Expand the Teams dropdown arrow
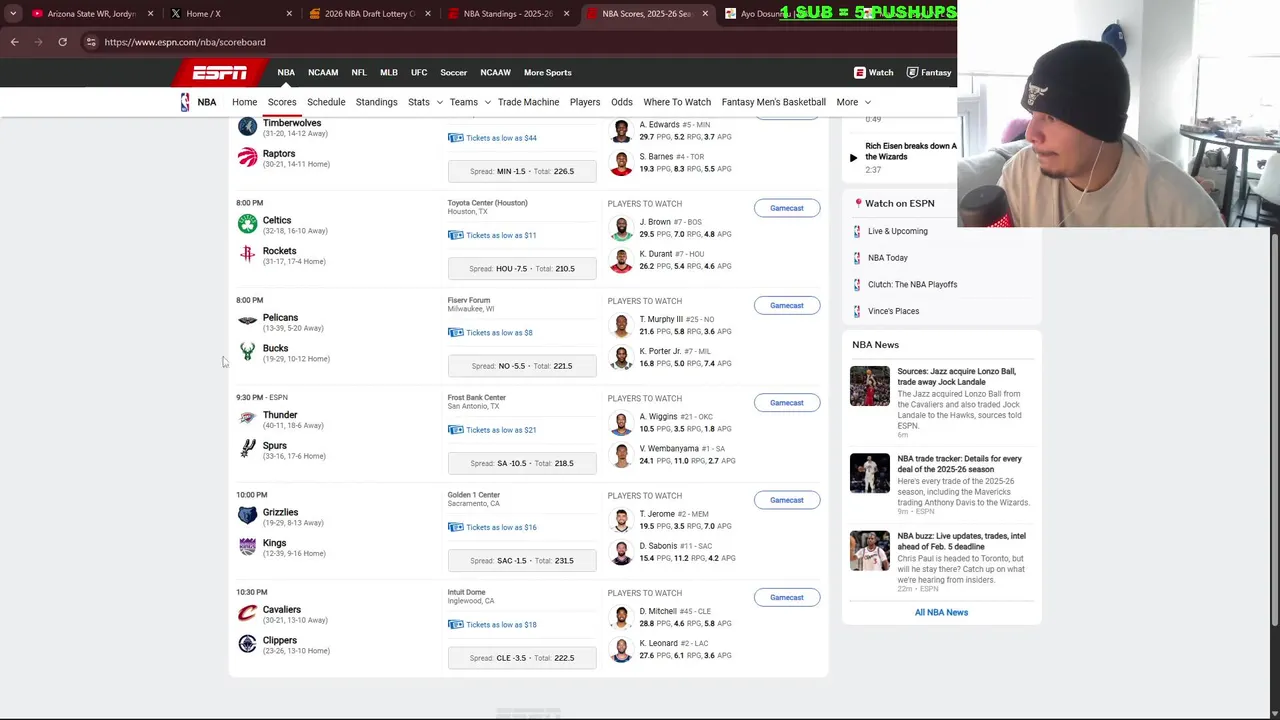Screen dimensions: 1280x720 click(x=487, y=102)
